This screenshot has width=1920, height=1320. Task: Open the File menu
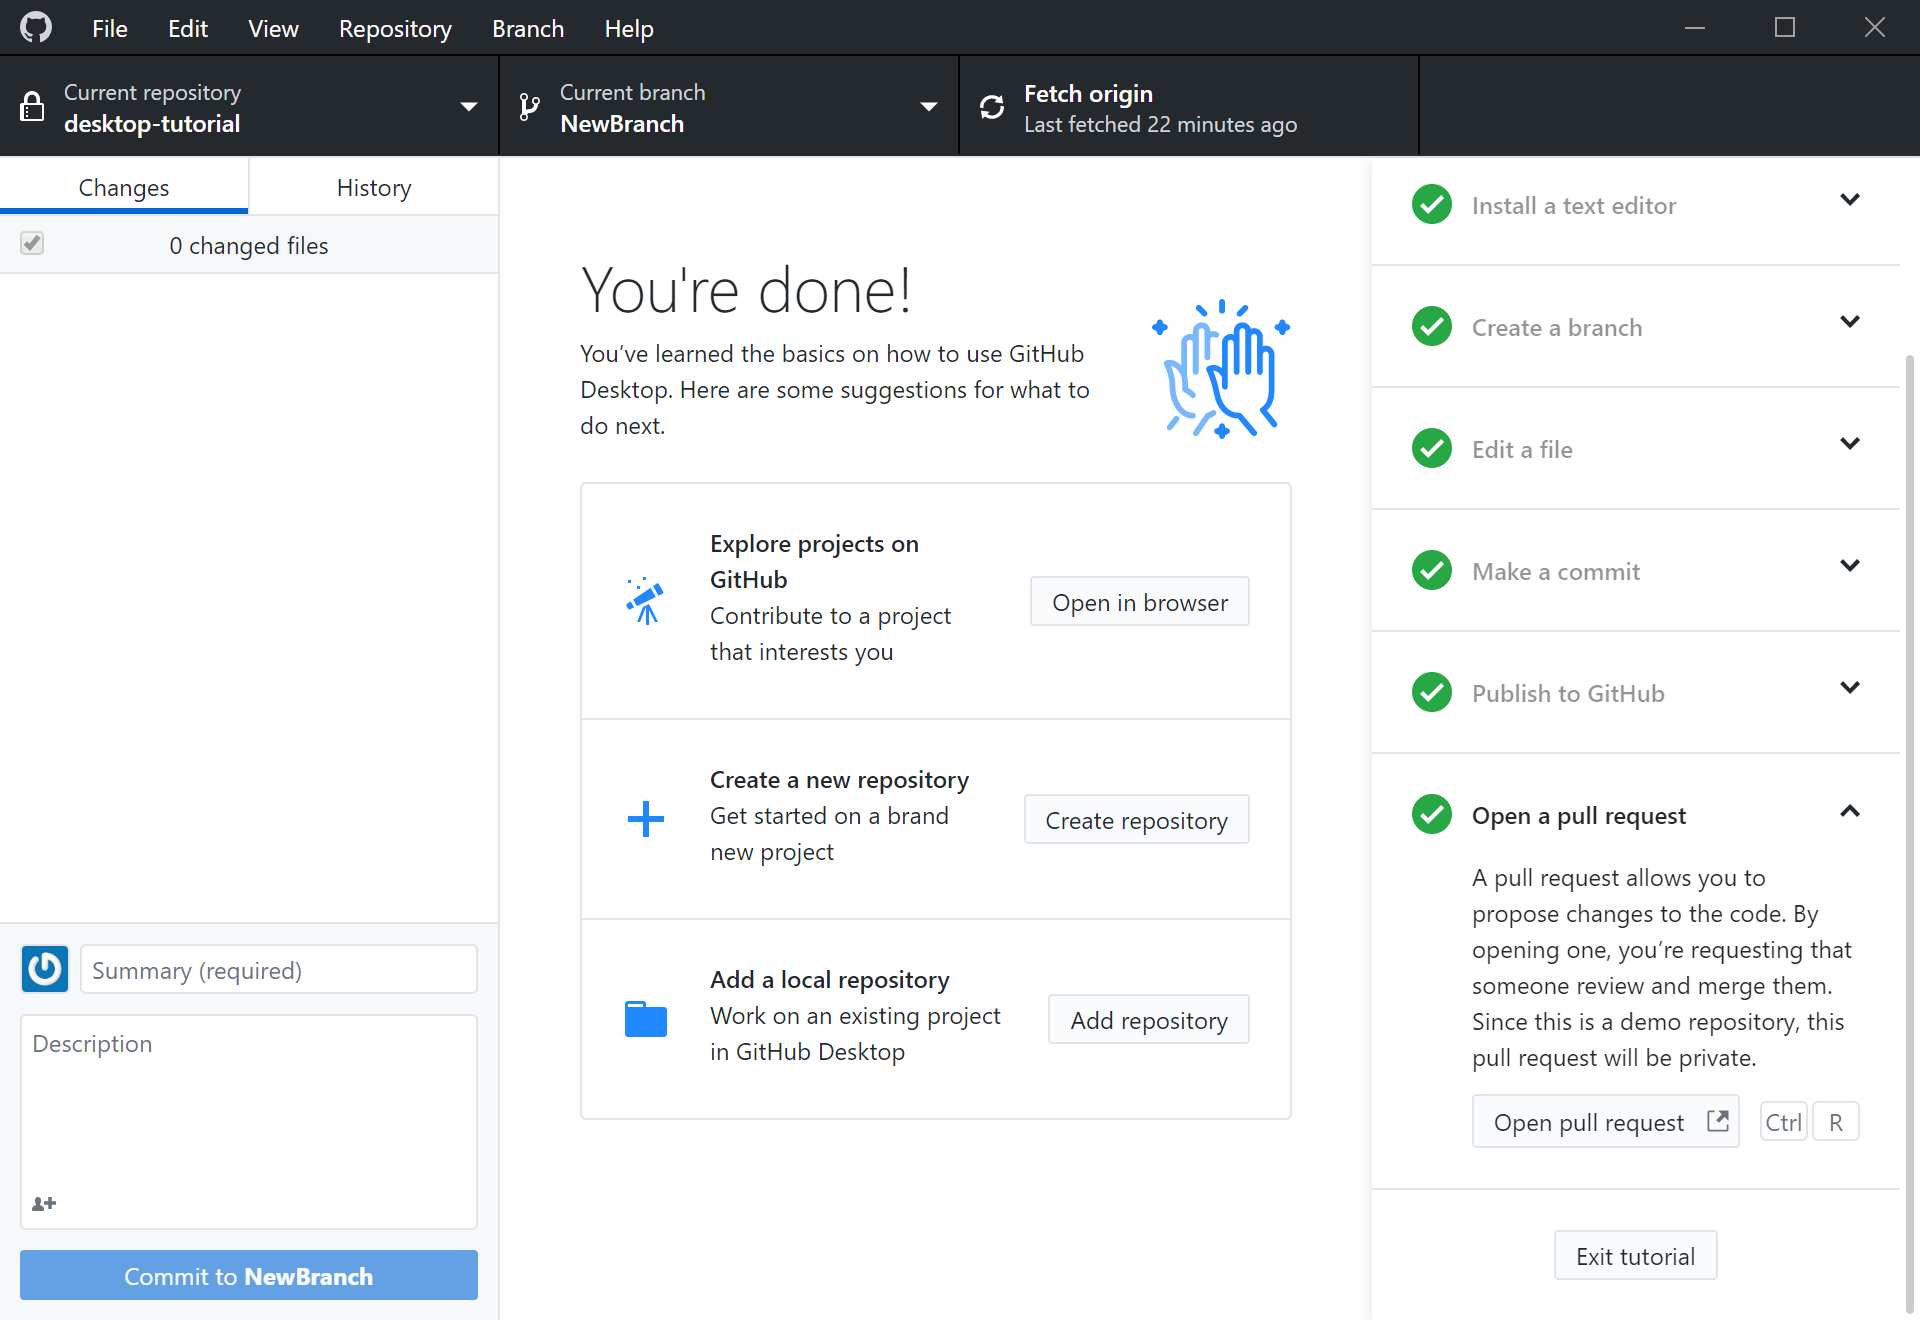click(110, 28)
